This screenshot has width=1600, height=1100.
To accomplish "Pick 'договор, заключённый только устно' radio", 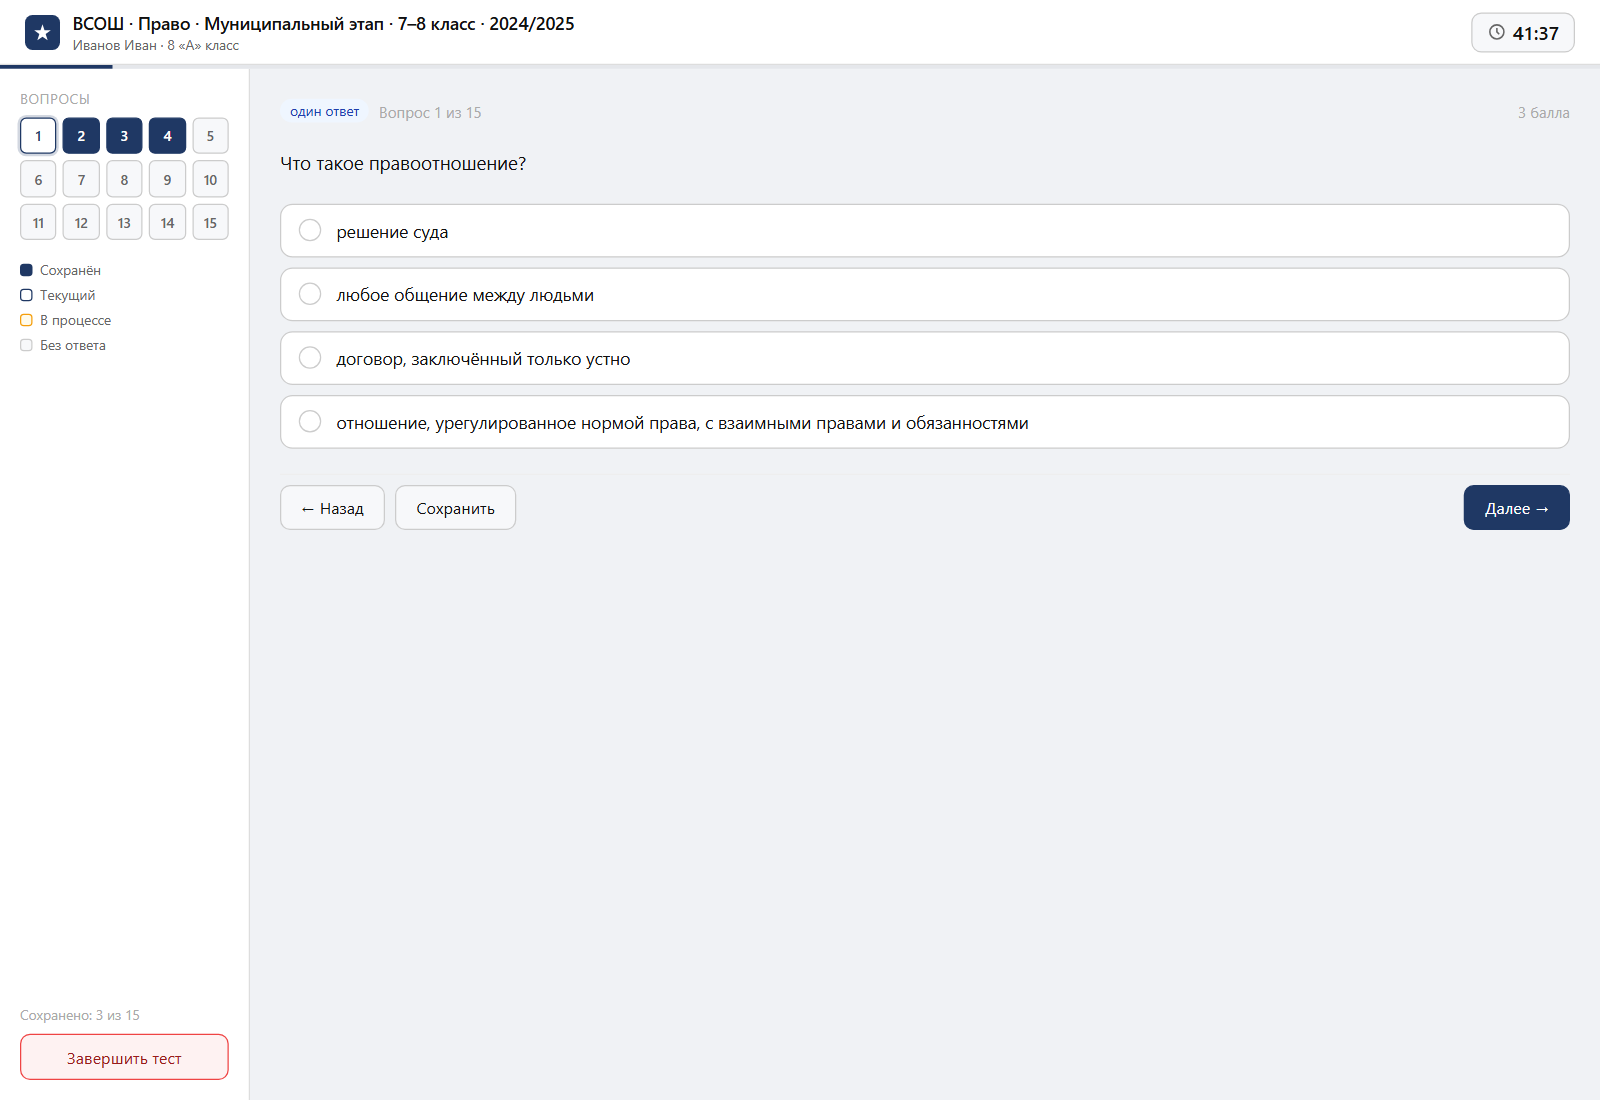I will pyautogui.click(x=924, y=358).
